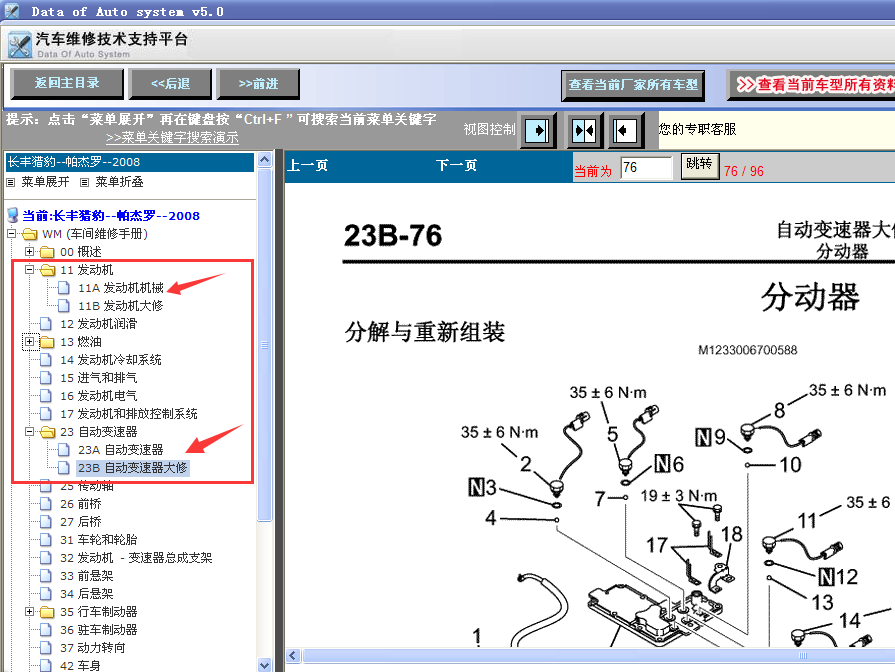895x672 pixels.
Task: Go to 下一页 next page
Action: point(456,166)
